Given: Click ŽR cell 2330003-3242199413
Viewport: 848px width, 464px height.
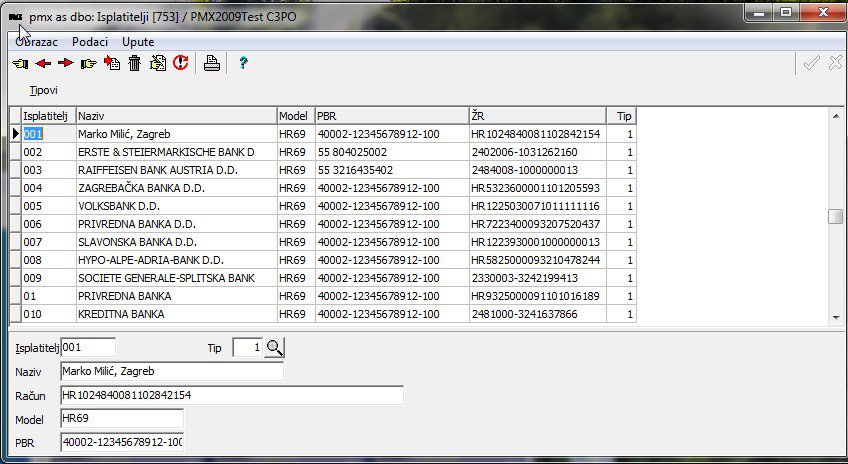Looking at the screenshot, I should pyautogui.click(x=538, y=278).
